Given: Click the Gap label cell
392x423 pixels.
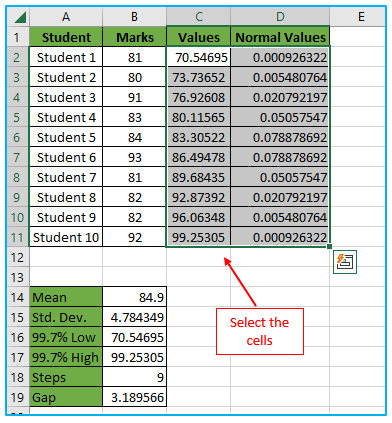Looking at the screenshot, I should pyautogui.click(x=66, y=397).
